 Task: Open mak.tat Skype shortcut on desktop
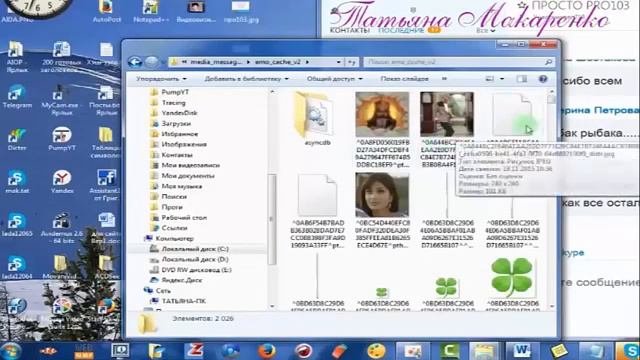tap(17, 182)
